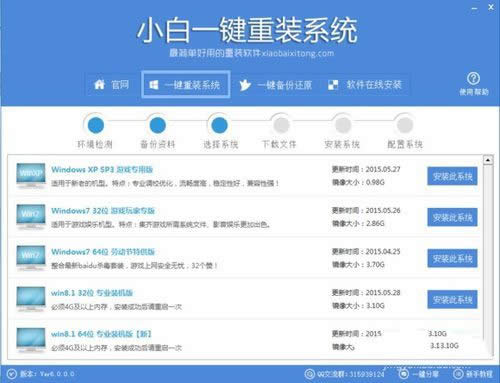Click update date 2015.04.25

pyautogui.click(x=383, y=252)
